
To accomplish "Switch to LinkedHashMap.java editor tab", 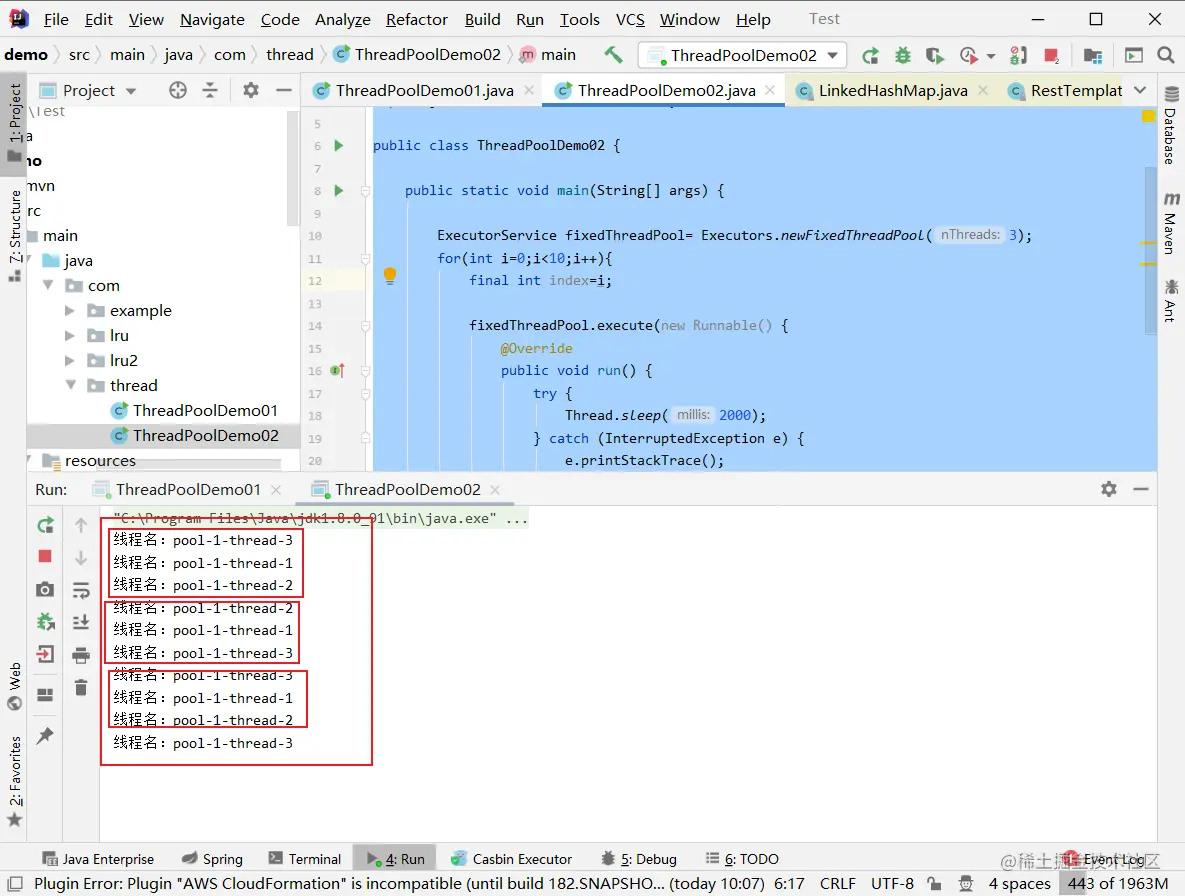I will [x=892, y=91].
